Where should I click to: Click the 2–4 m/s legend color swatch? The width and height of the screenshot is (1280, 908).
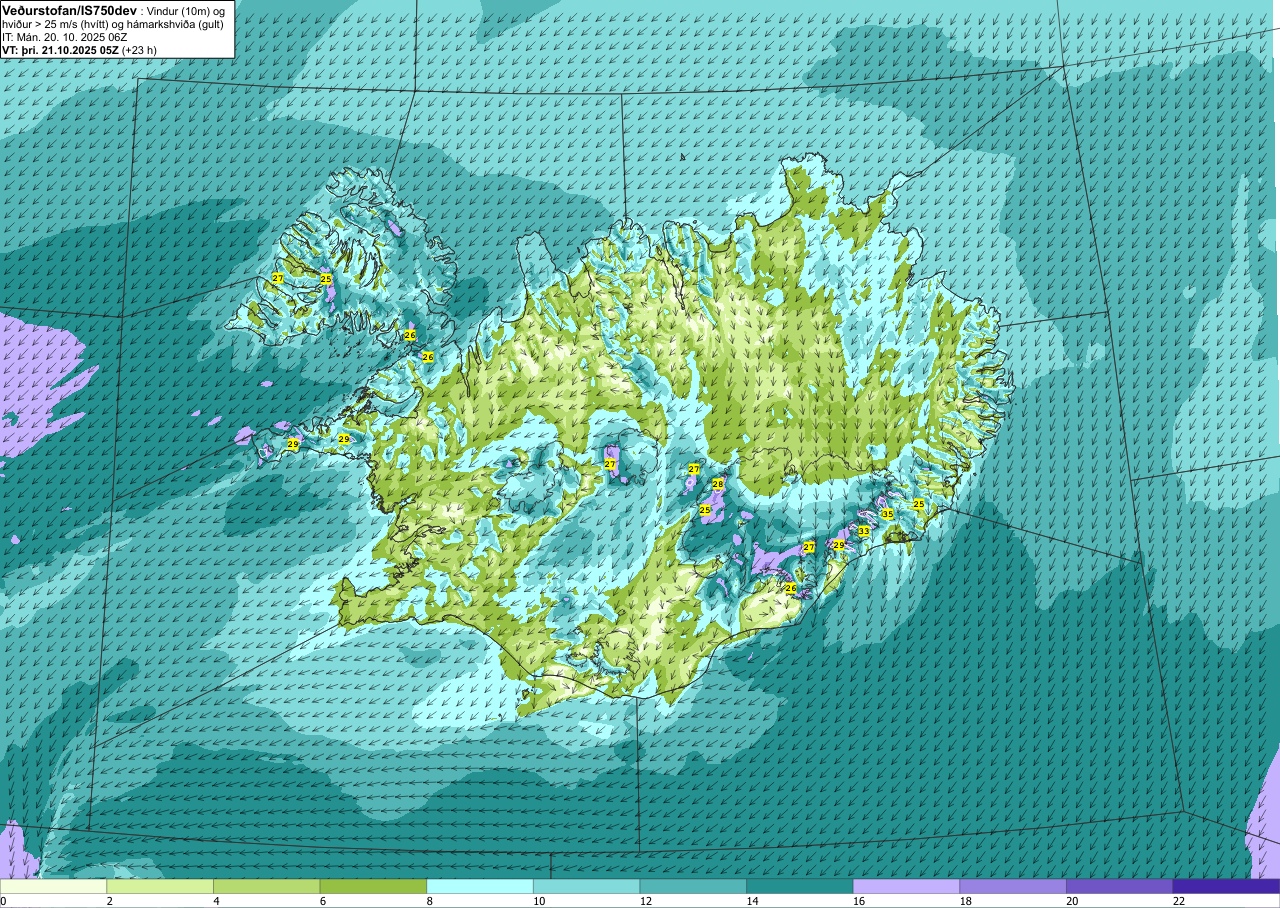[160, 886]
